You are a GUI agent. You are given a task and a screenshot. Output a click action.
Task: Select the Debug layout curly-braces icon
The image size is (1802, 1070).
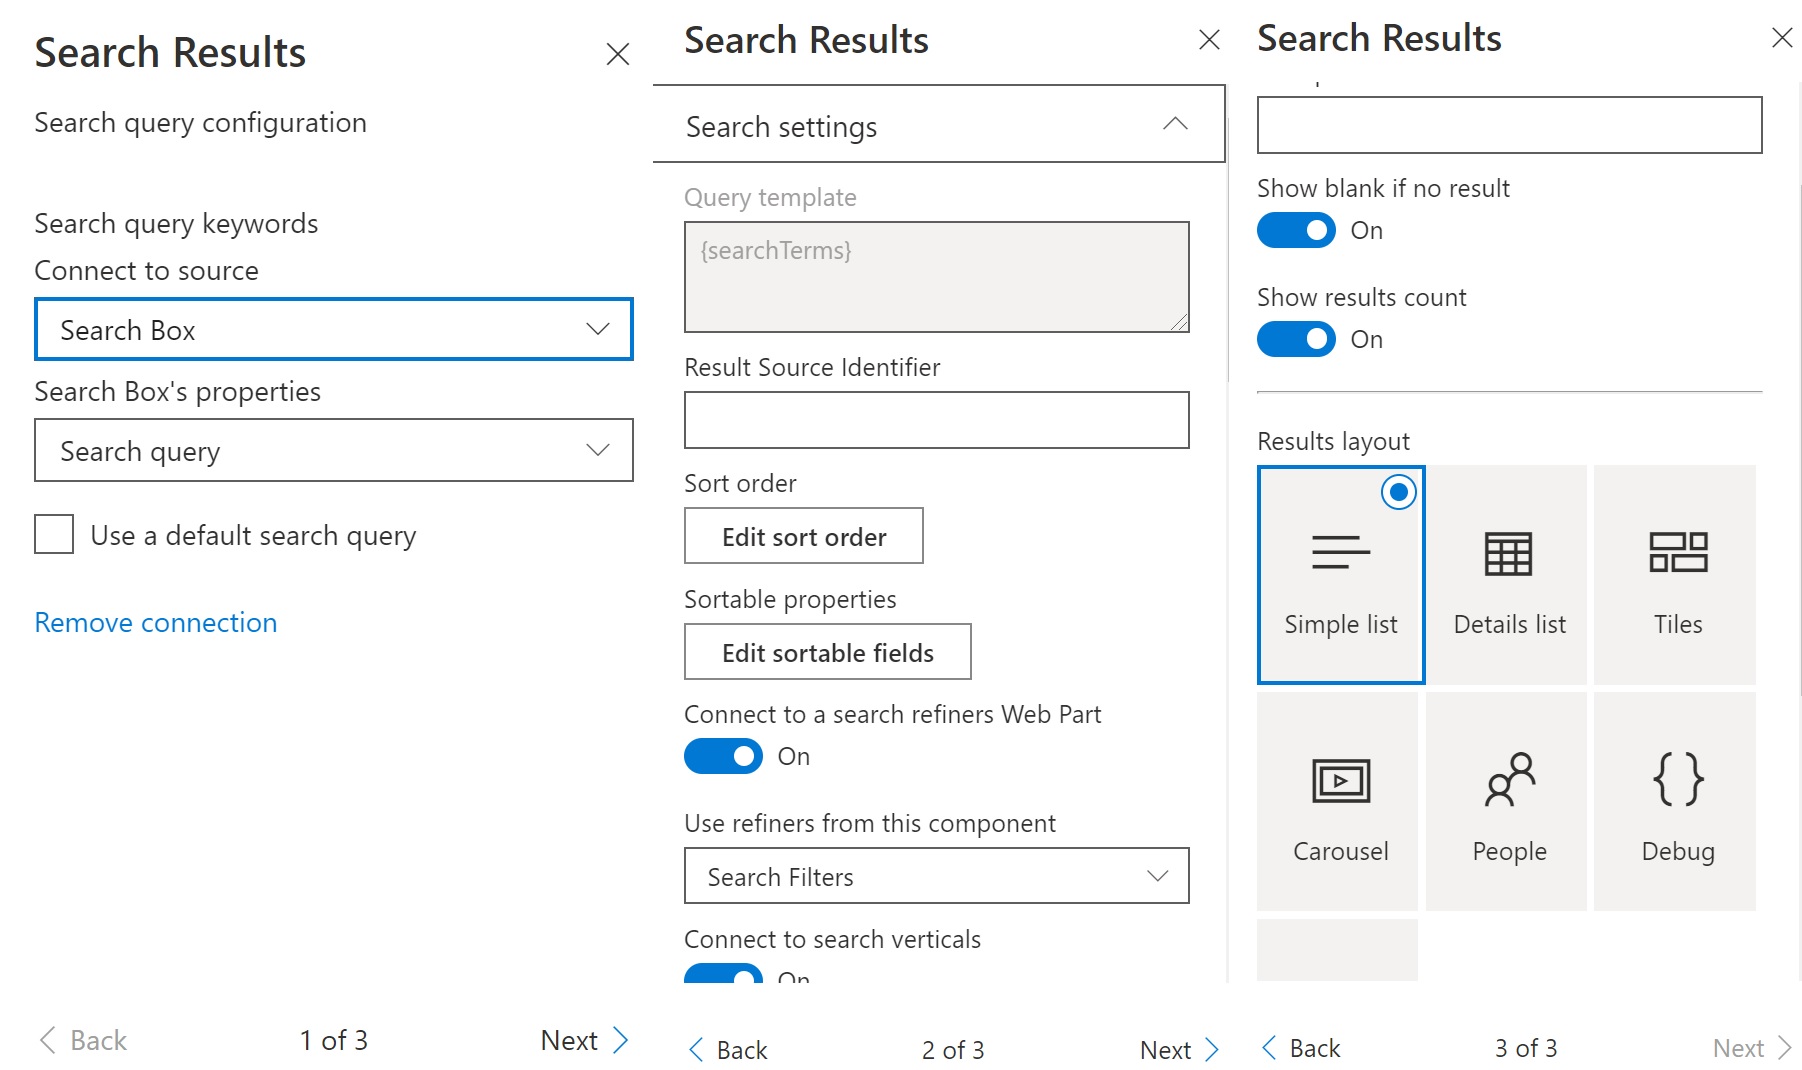pyautogui.click(x=1677, y=779)
